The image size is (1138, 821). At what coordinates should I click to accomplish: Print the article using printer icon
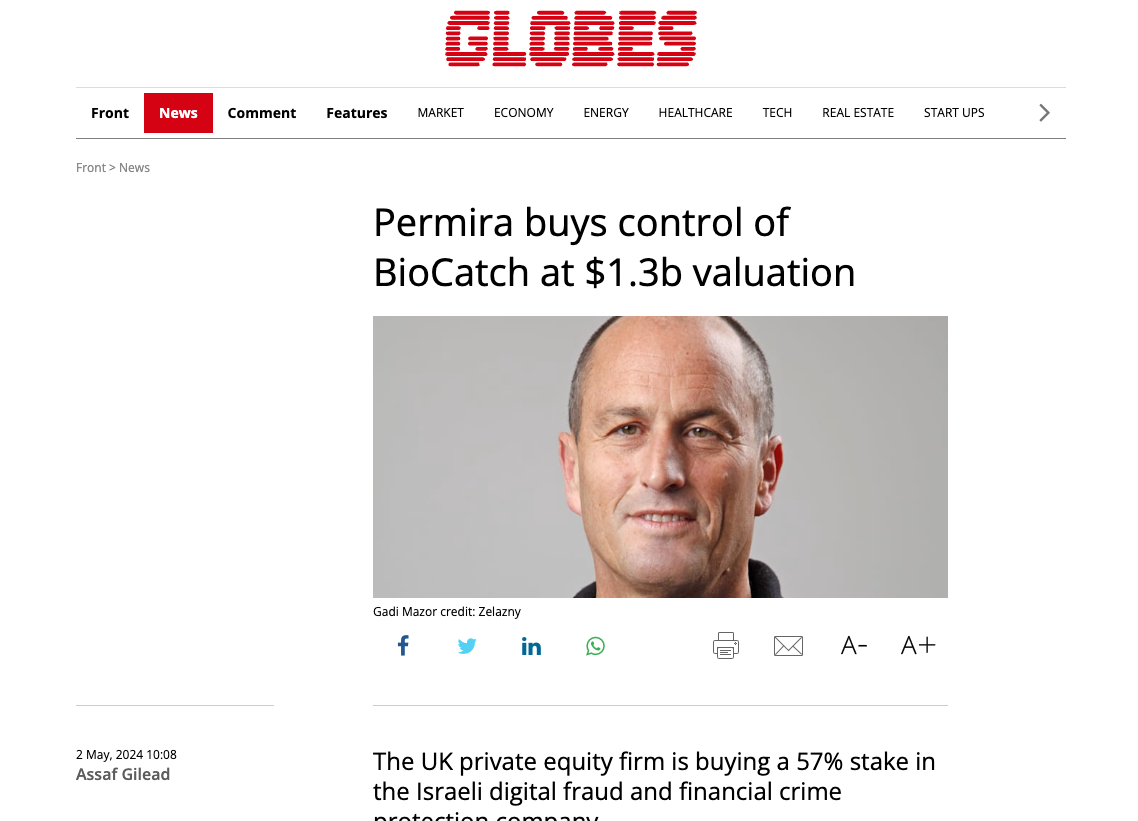[x=725, y=646]
